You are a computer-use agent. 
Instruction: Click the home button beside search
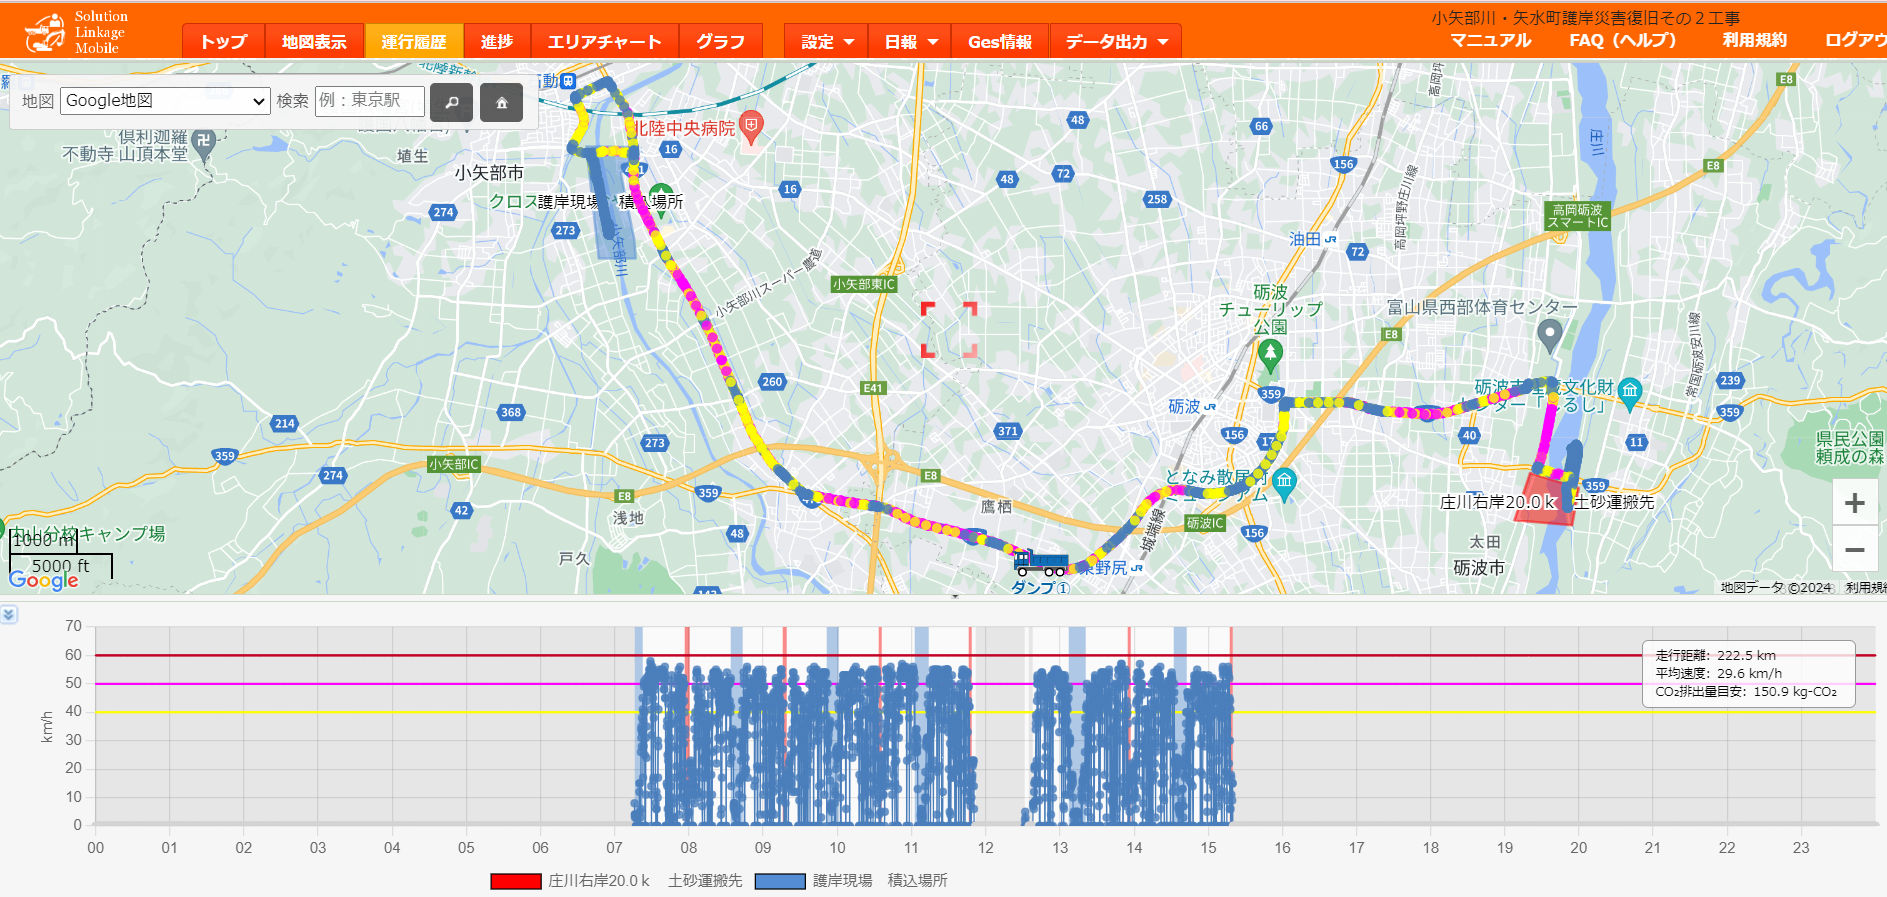(x=501, y=102)
